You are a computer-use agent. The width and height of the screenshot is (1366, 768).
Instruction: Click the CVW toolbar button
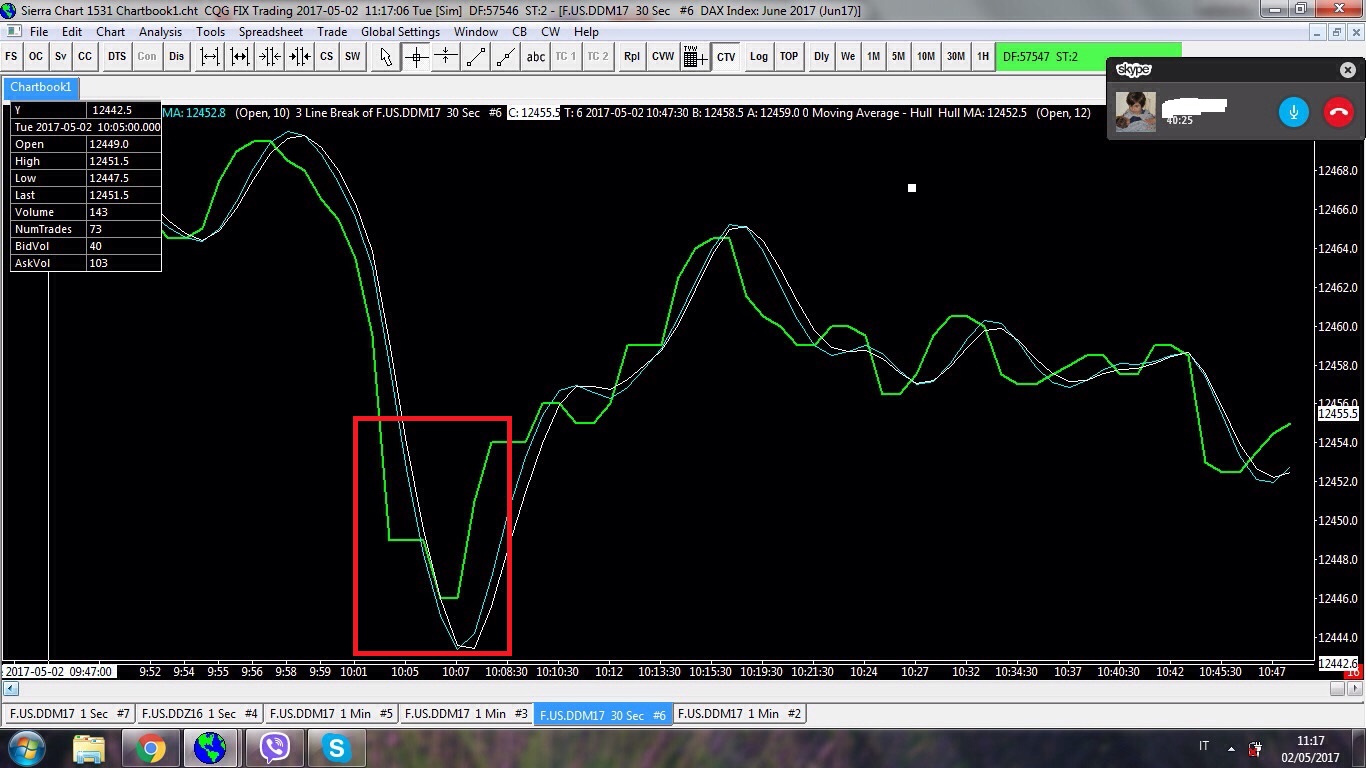pos(663,56)
